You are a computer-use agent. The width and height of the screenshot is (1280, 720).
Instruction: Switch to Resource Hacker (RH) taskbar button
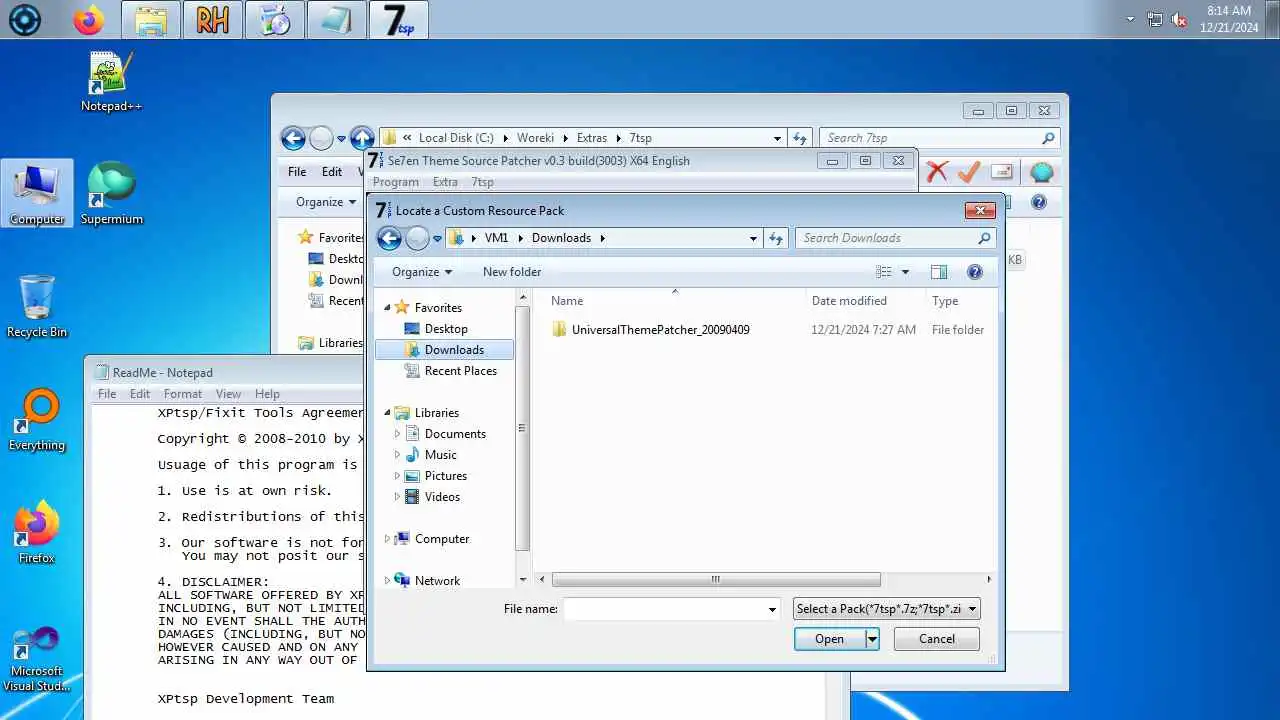[x=212, y=20]
